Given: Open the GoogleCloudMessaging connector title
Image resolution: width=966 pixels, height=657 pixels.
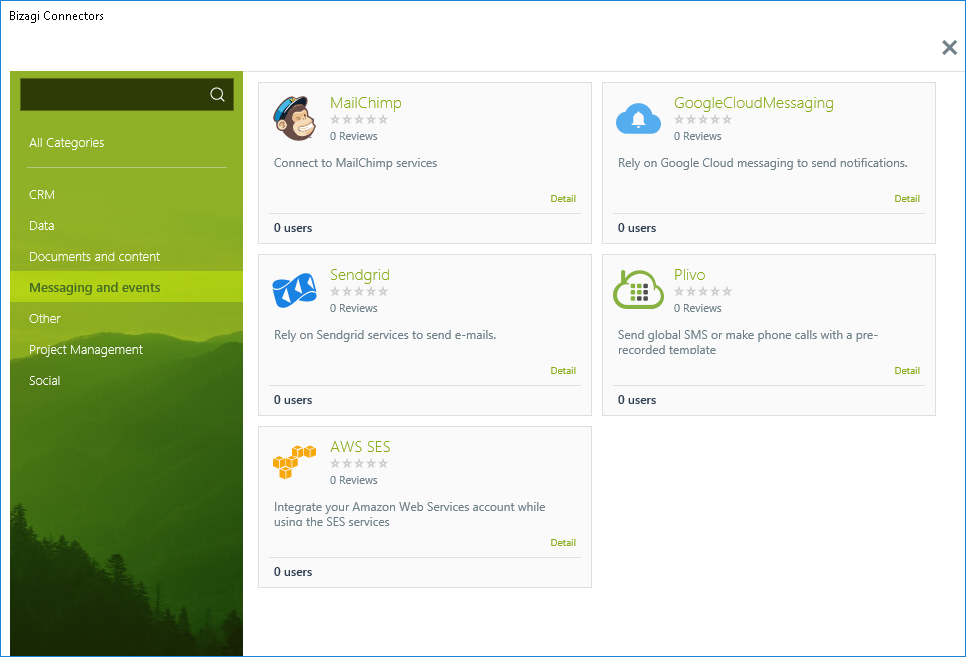Looking at the screenshot, I should click(753, 103).
